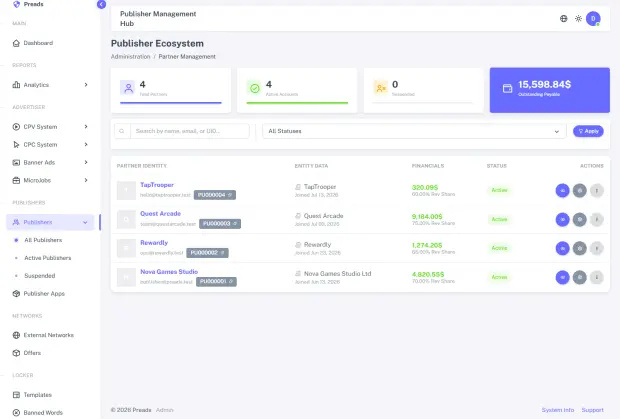Open the more options button for Quest Arcade
Screen dimensions: 620x419
(597, 219)
